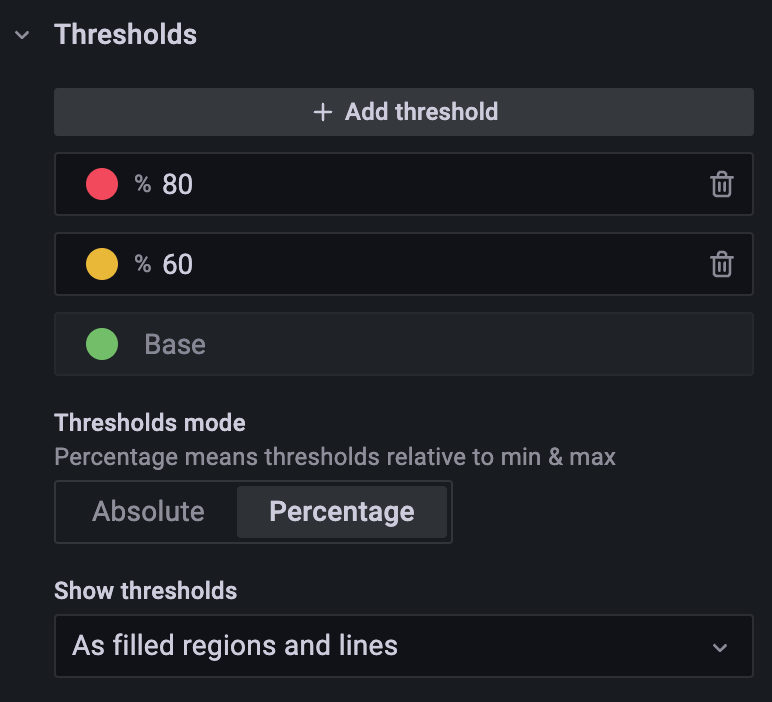
Task: Open the red threshold color picker
Action: point(102,184)
